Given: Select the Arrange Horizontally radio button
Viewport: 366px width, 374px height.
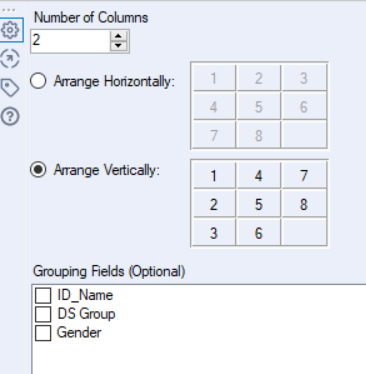Looking at the screenshot, I should pos(38,81).
